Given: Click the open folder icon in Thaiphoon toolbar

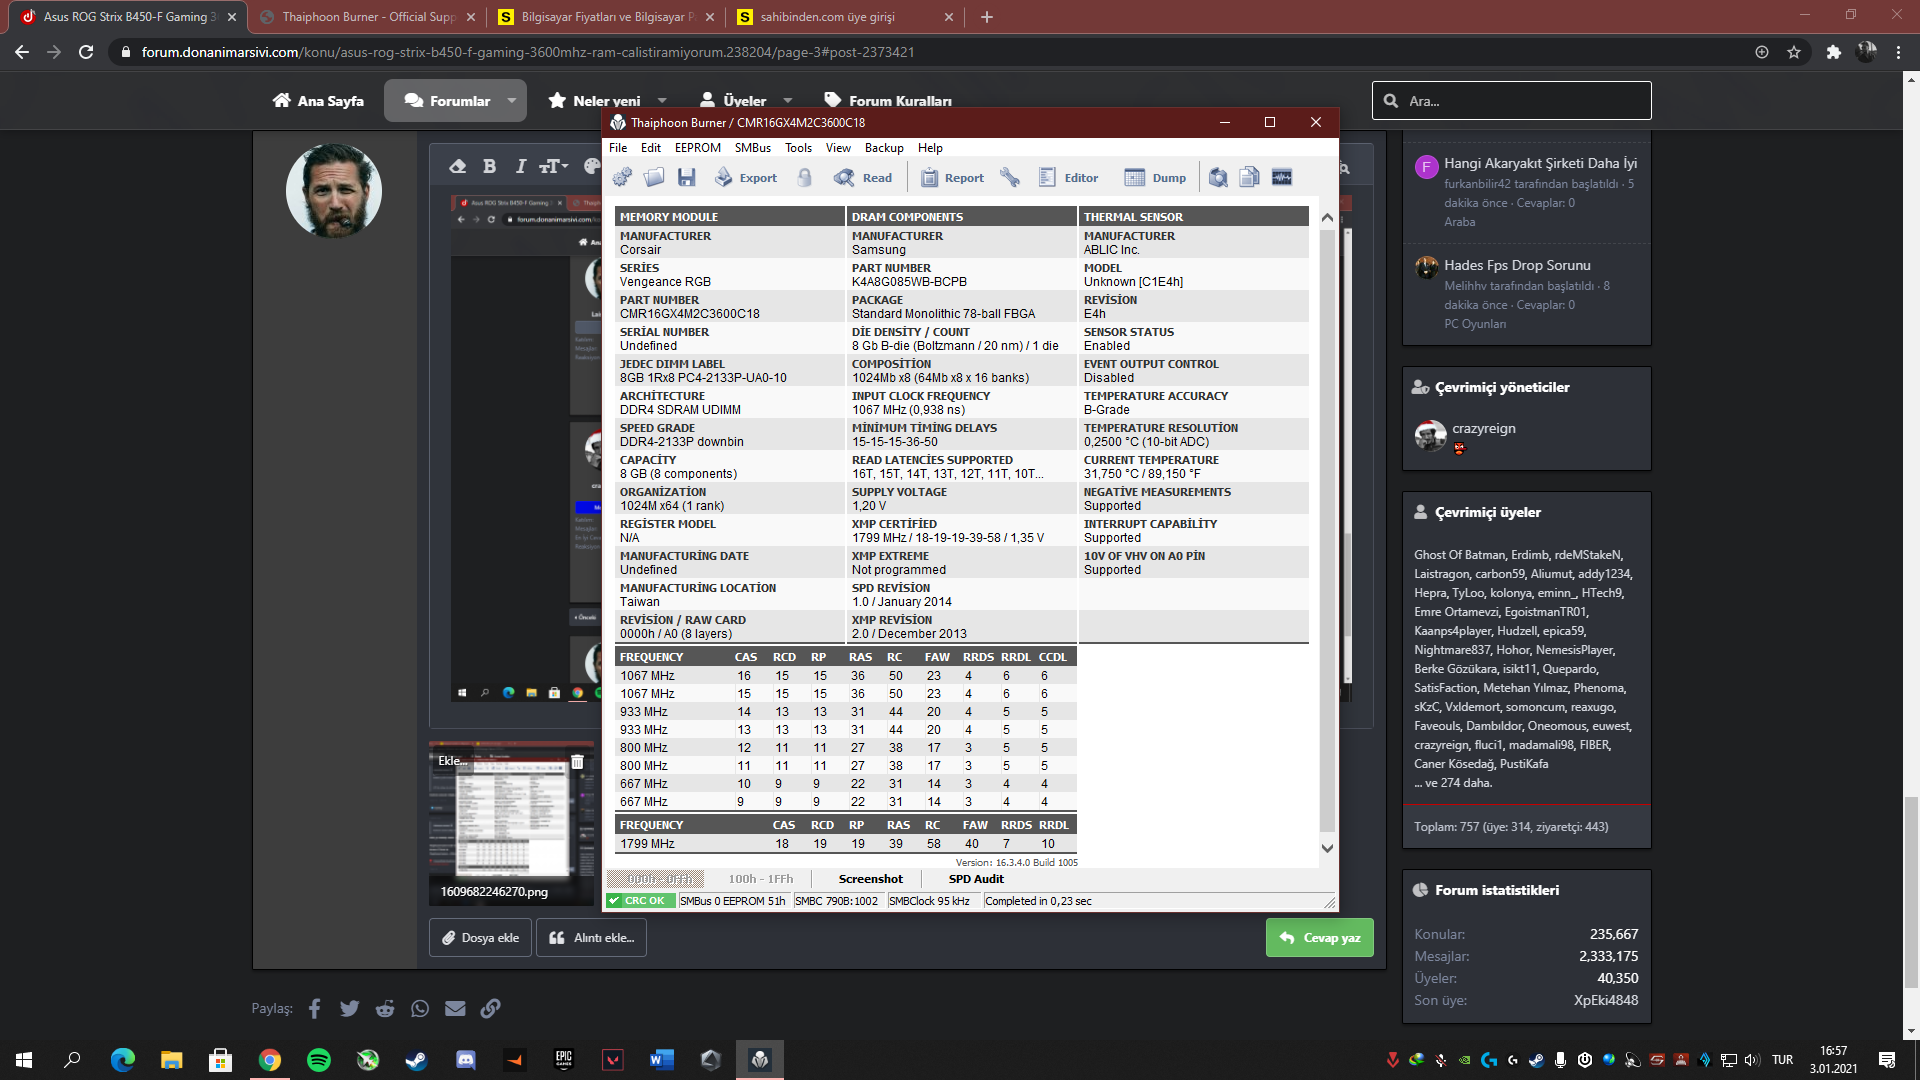Looking at the screenshot, I should 654,177.
